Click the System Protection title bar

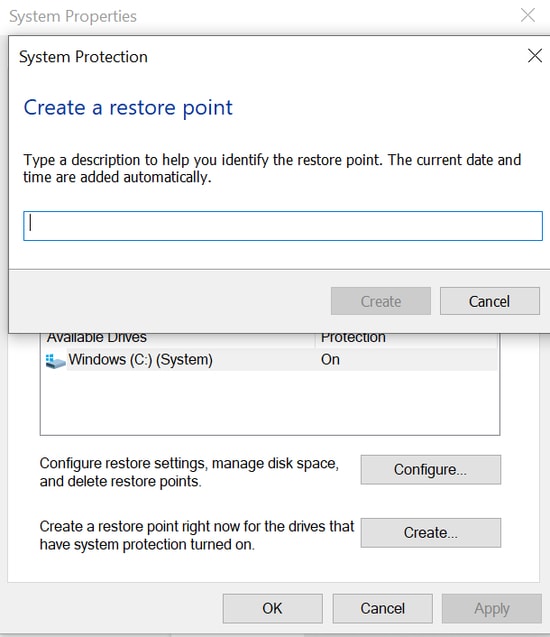pyautogui.click(x=264, y=56)
